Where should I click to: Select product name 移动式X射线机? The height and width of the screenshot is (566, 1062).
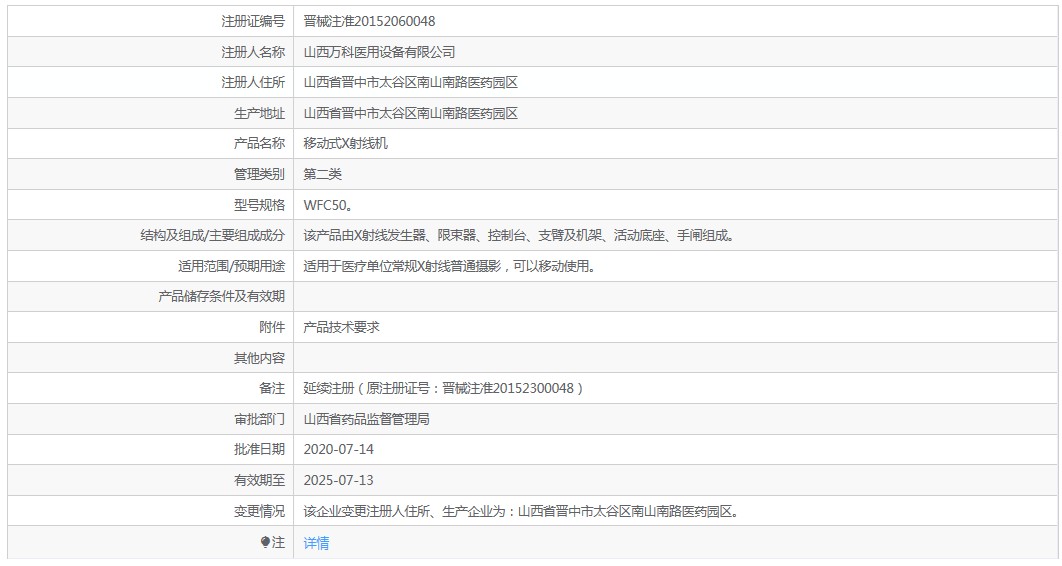pyautogui.click(x=345, y=144)
